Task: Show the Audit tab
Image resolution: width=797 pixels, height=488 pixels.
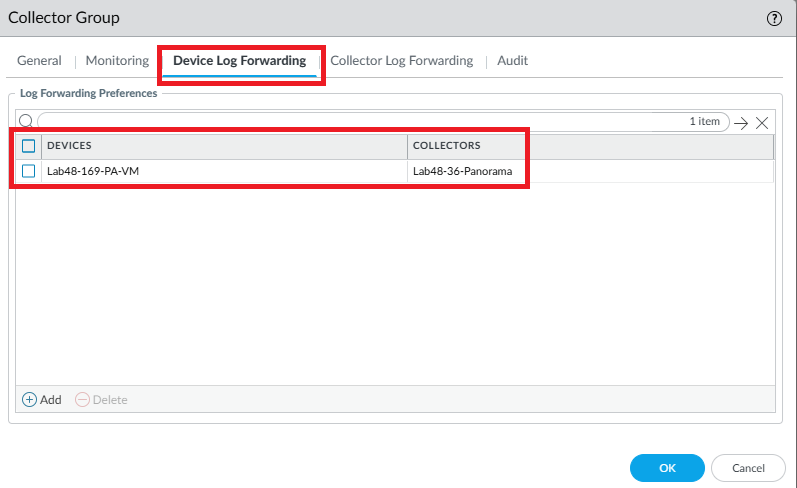Action: point(513,61)
